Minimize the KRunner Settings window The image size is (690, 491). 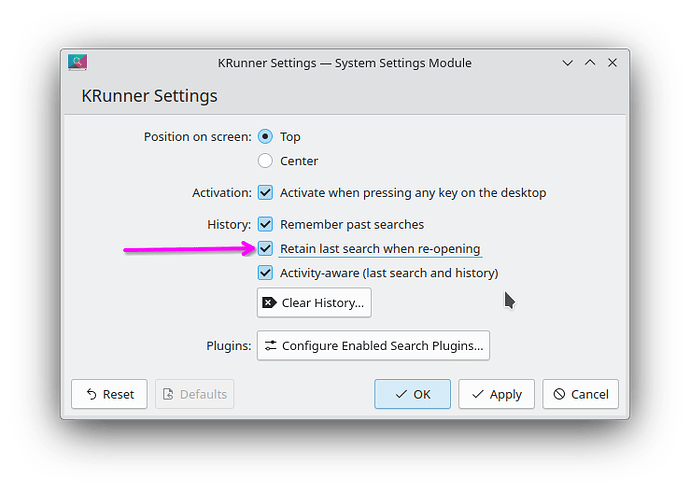click(568, 62)
